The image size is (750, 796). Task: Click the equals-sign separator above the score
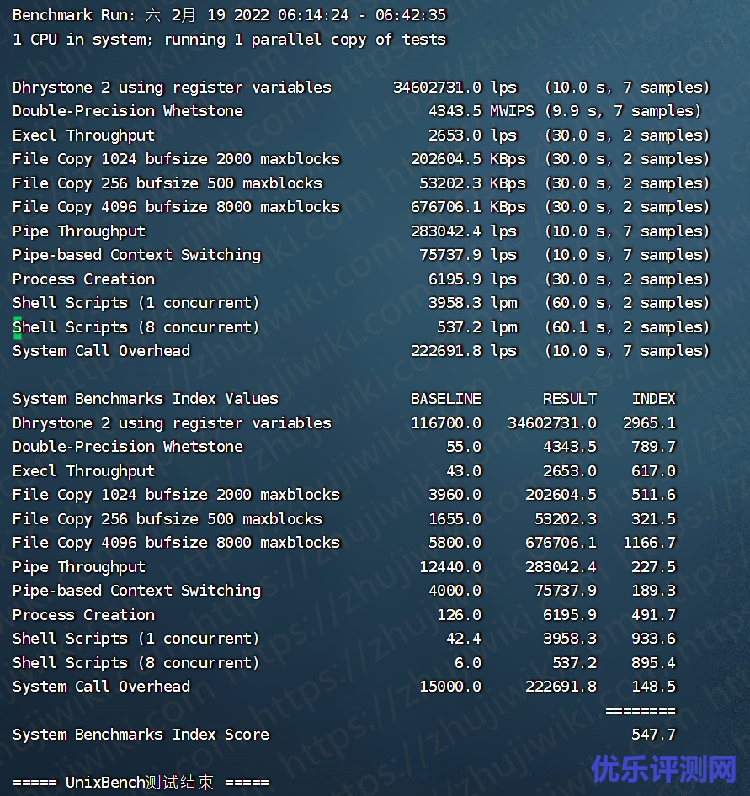(640, 711)
